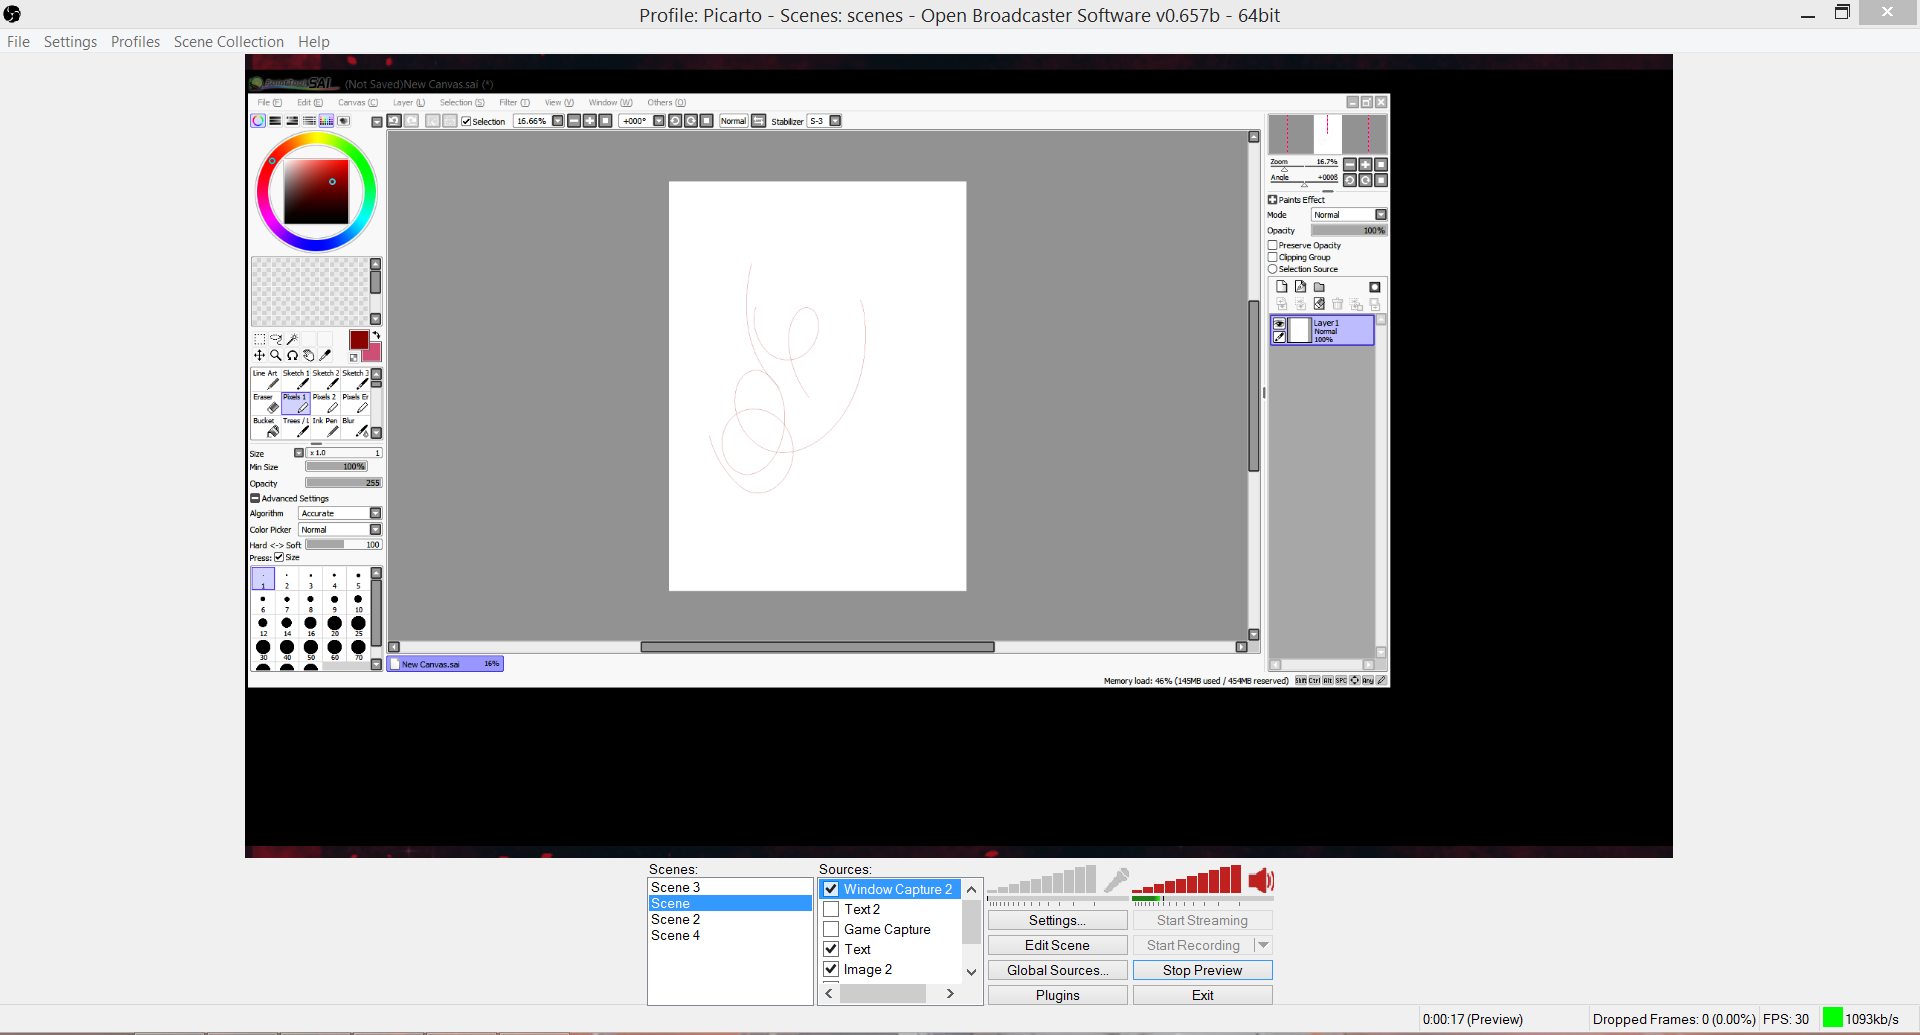Toggle the Selection checkbox in SAI toolbar
1920x1035 pixels.
(466, 122)
